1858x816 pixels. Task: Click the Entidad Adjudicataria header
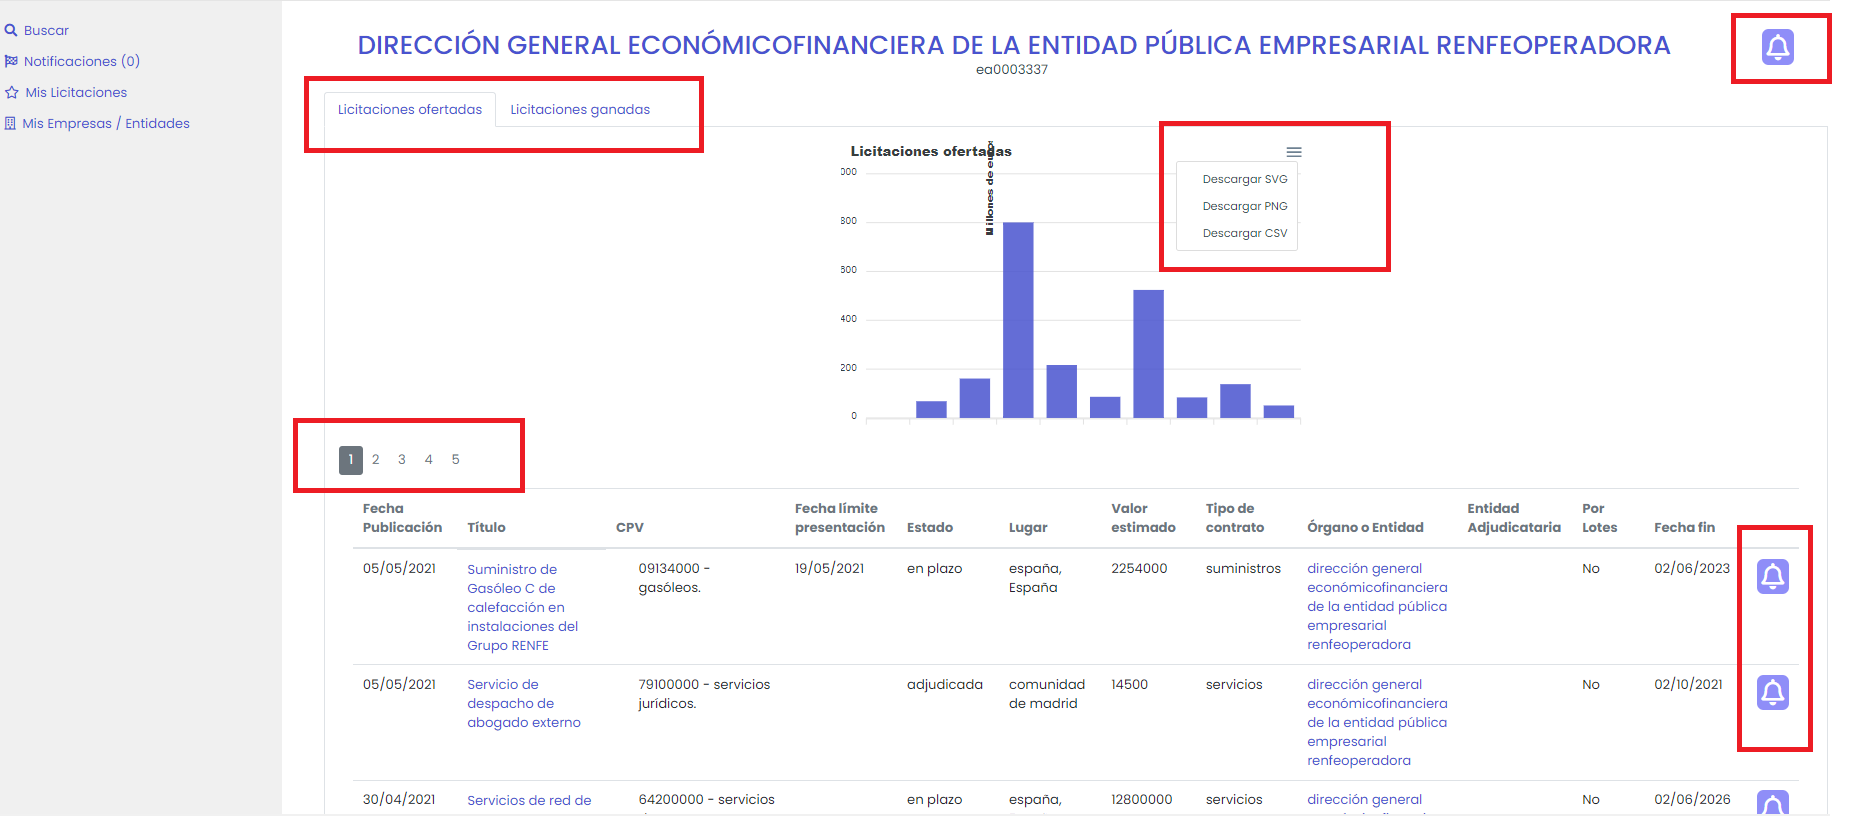click(1513, 518)
